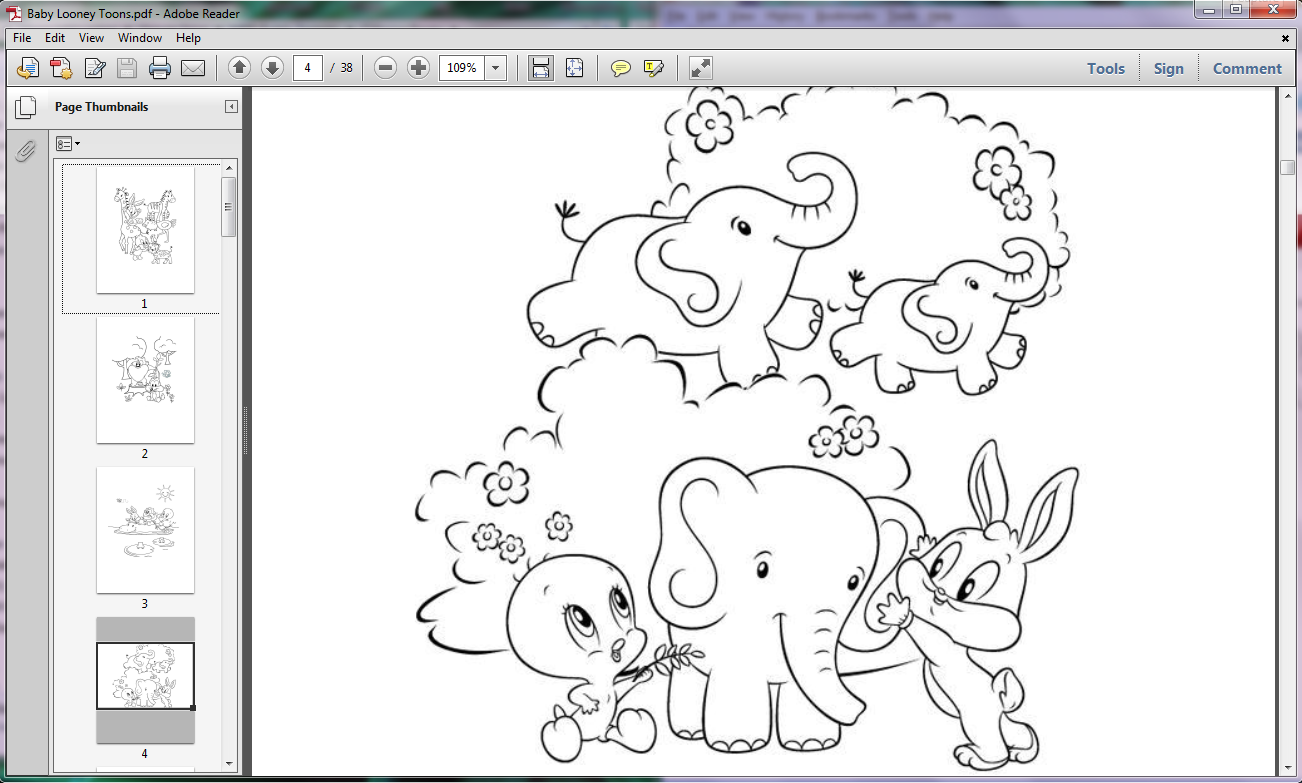
Task: Select the page 2 thumbnail
Action: (x=145, y=380)
